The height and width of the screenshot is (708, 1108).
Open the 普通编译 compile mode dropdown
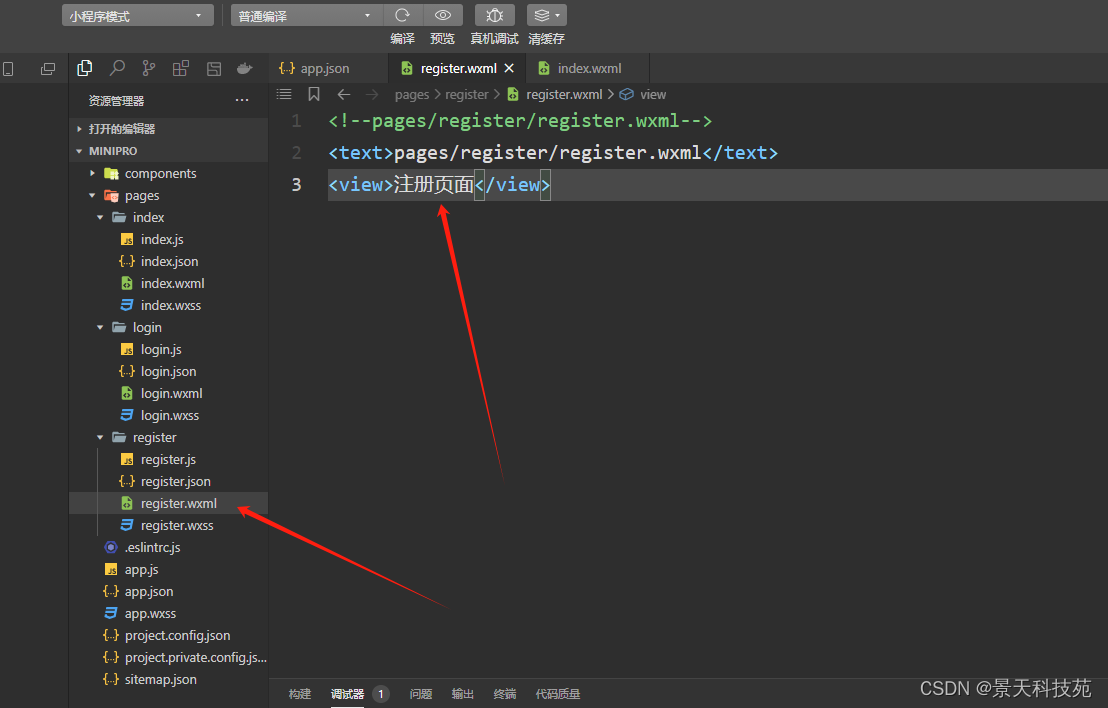click(307, 16)
